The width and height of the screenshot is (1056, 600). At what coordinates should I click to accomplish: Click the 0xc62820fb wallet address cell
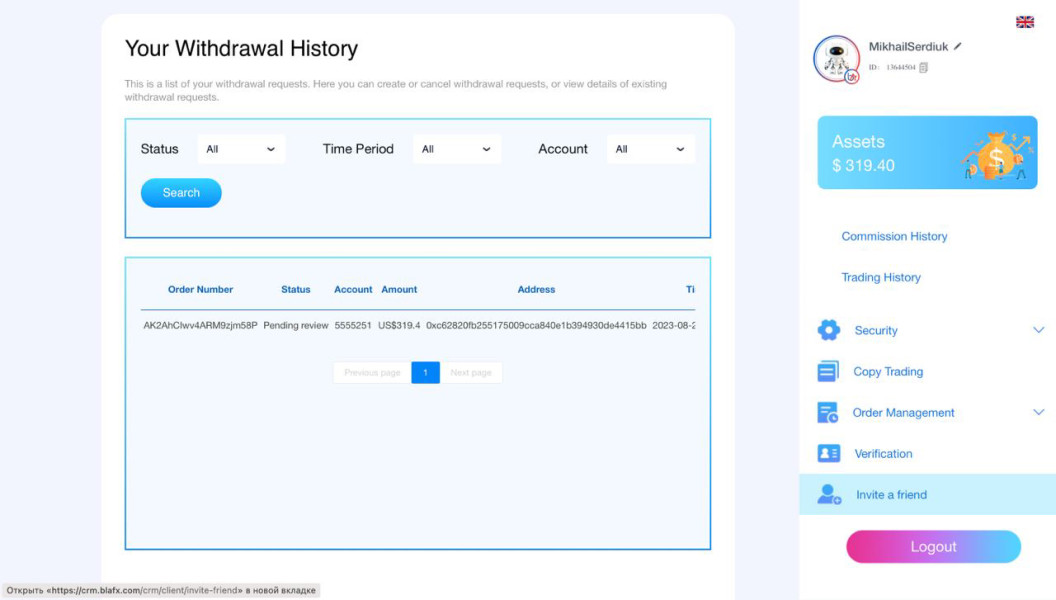pos(536,325)
